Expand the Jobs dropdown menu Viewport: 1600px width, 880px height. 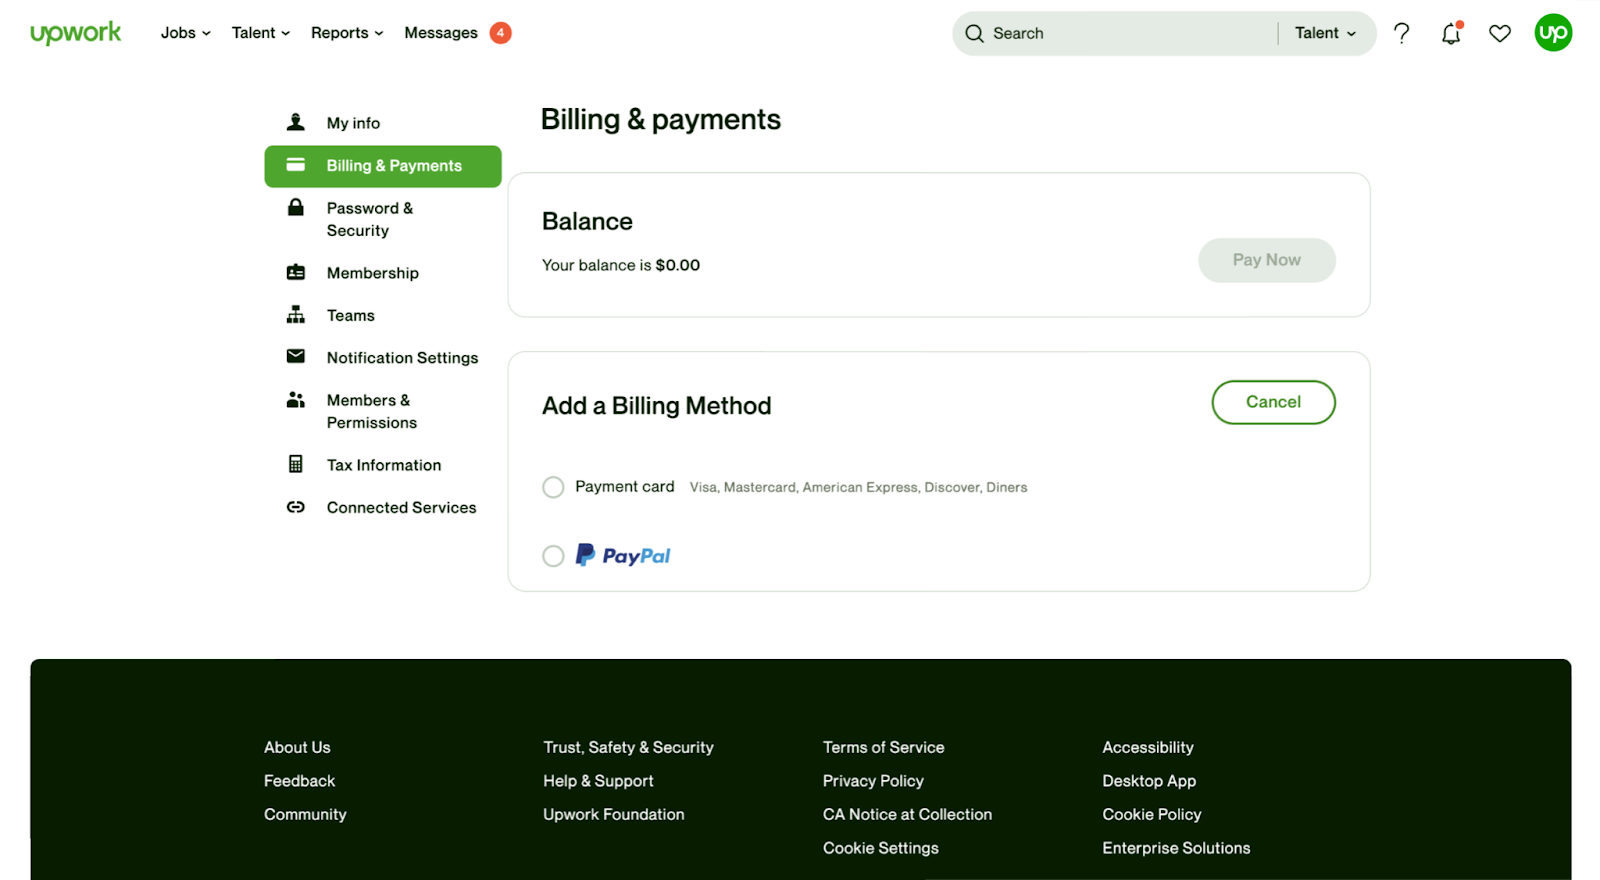[186, 33]
